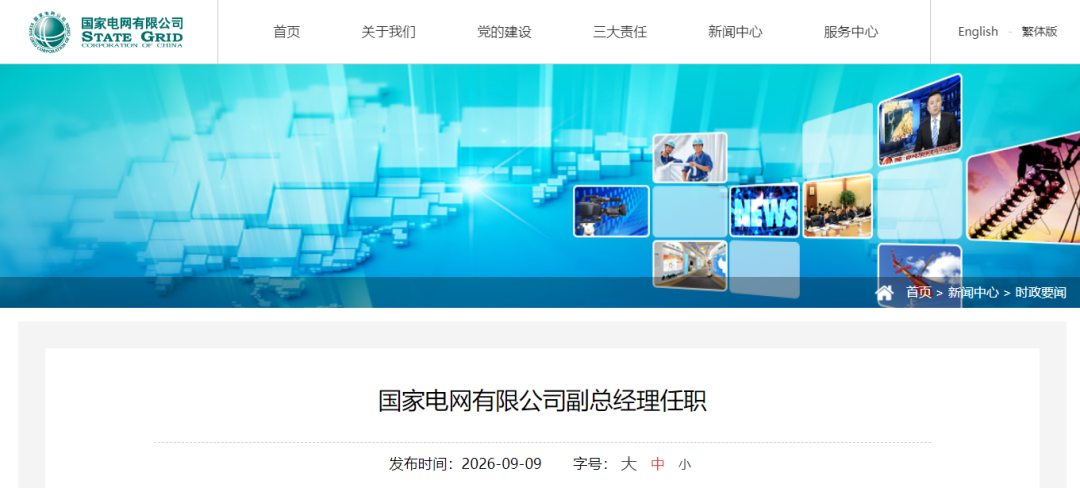The height and width of the screenshot is (488, 1080).
Task: Open the 服务中心 menu
Action: pyautogui.click(x=851, y=32)
